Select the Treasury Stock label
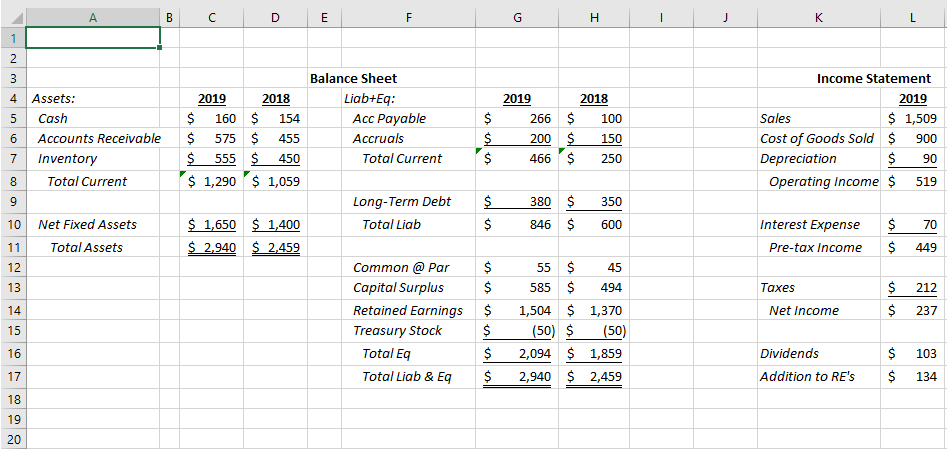This screenshot has height=449, width=947. [x=397, y=331]
